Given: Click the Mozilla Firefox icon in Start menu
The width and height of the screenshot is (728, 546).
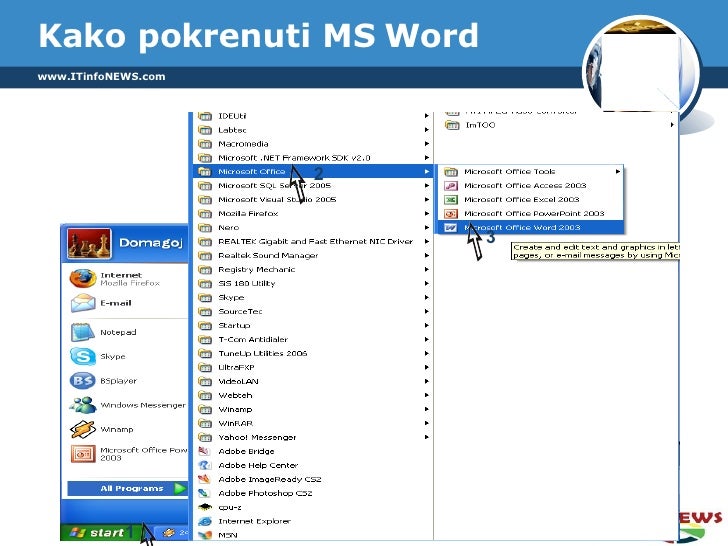Looking at the screenshot, I should pos(83,279).
